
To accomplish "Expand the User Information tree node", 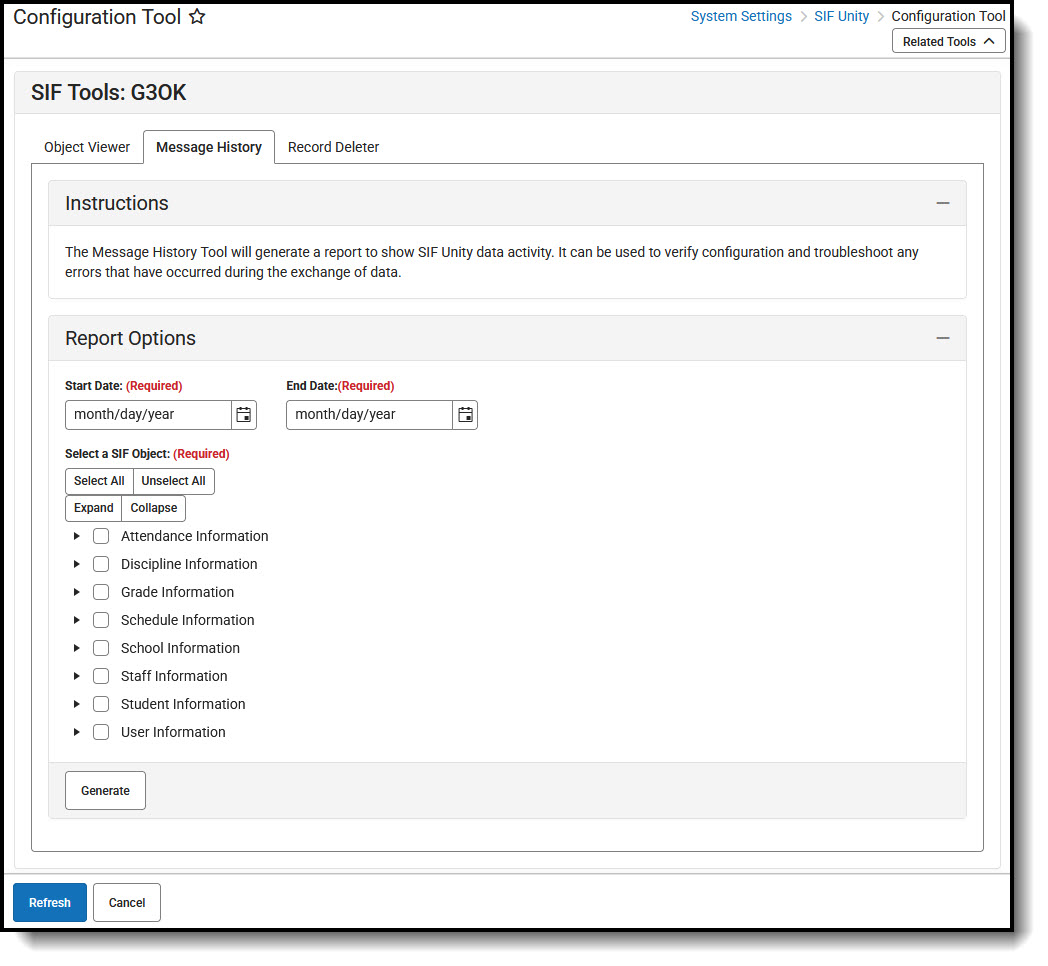I will tap(77, 732).
